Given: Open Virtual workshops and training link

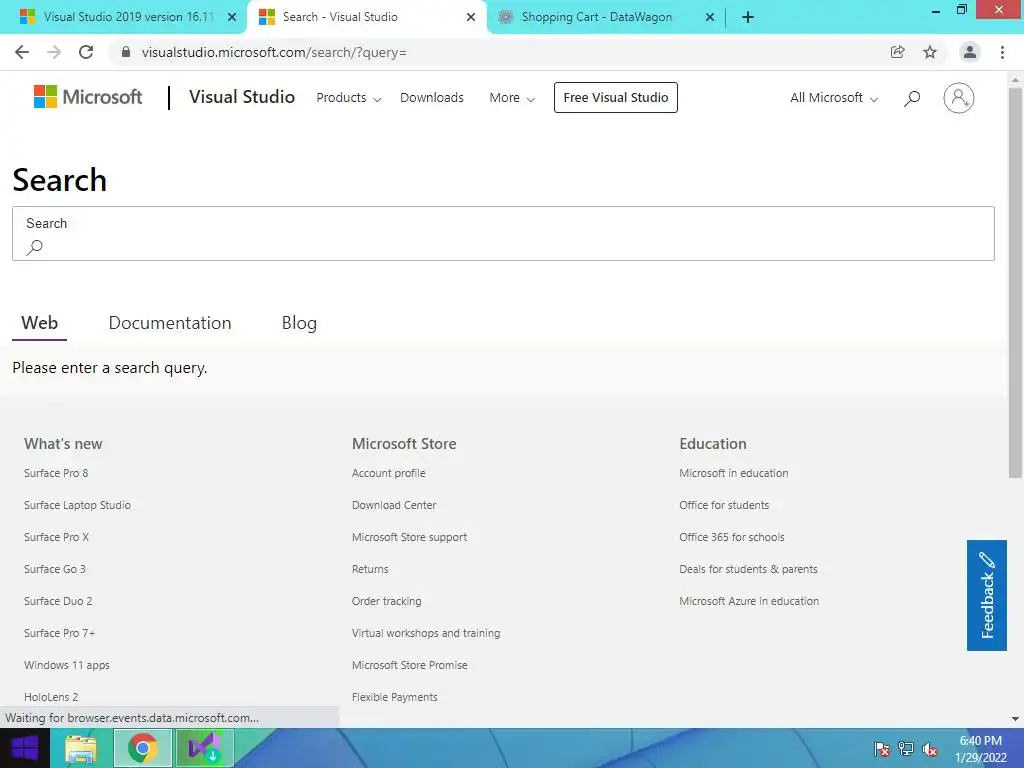Looking at the screenshot, I should point(426,633).
